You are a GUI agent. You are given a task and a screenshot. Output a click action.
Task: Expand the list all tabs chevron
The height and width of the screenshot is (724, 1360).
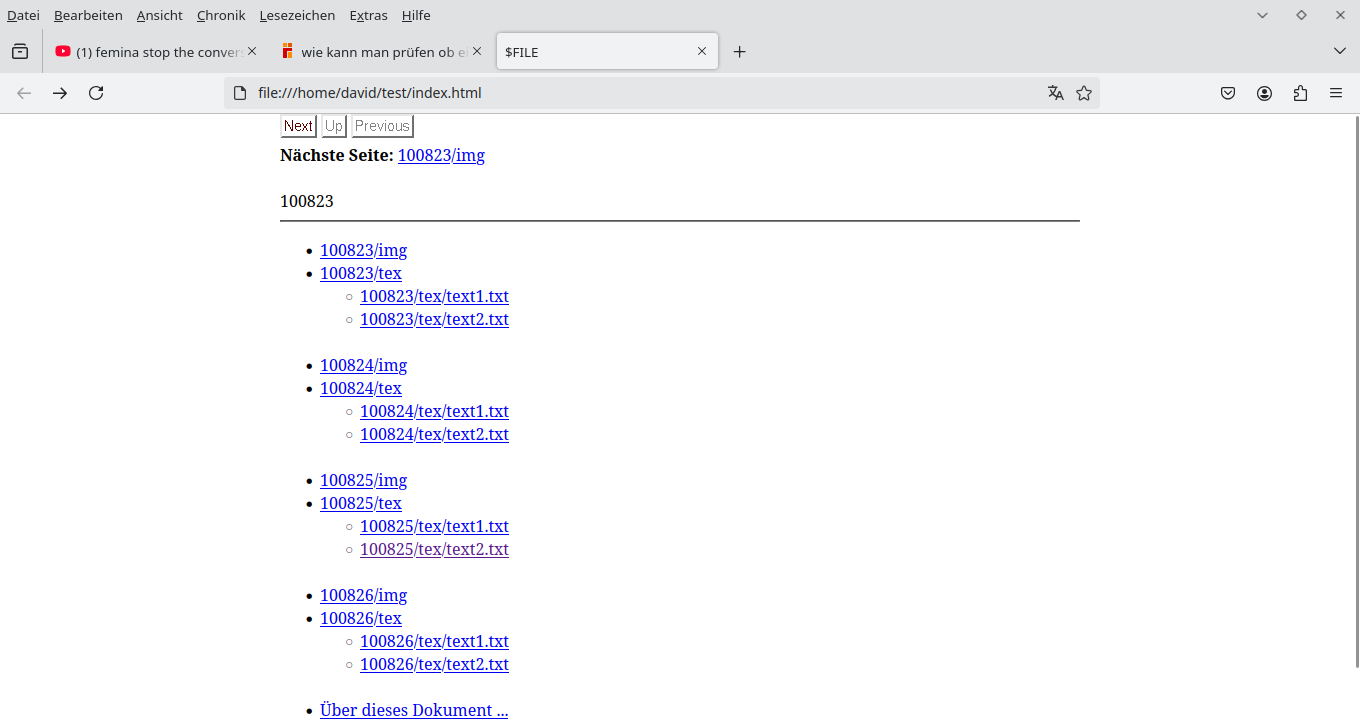click(1340, 51)
